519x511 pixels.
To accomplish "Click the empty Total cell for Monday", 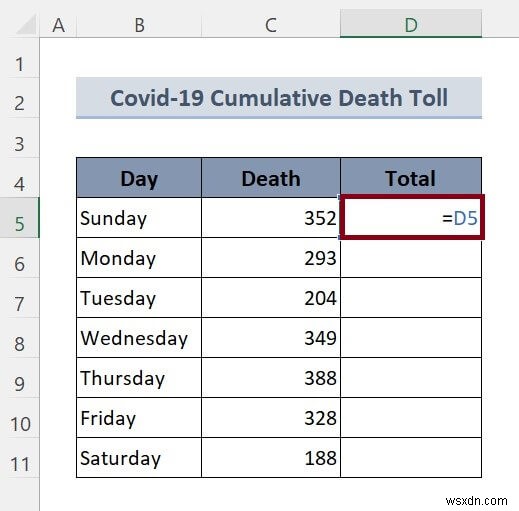I will click(x=411, y=258).
